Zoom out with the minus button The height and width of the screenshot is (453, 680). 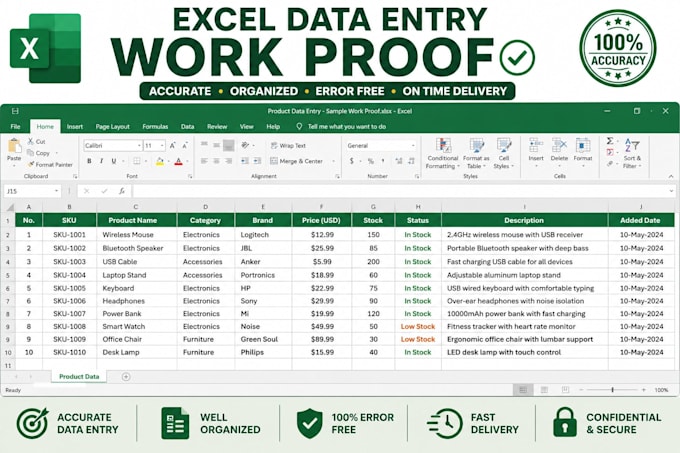581,390
